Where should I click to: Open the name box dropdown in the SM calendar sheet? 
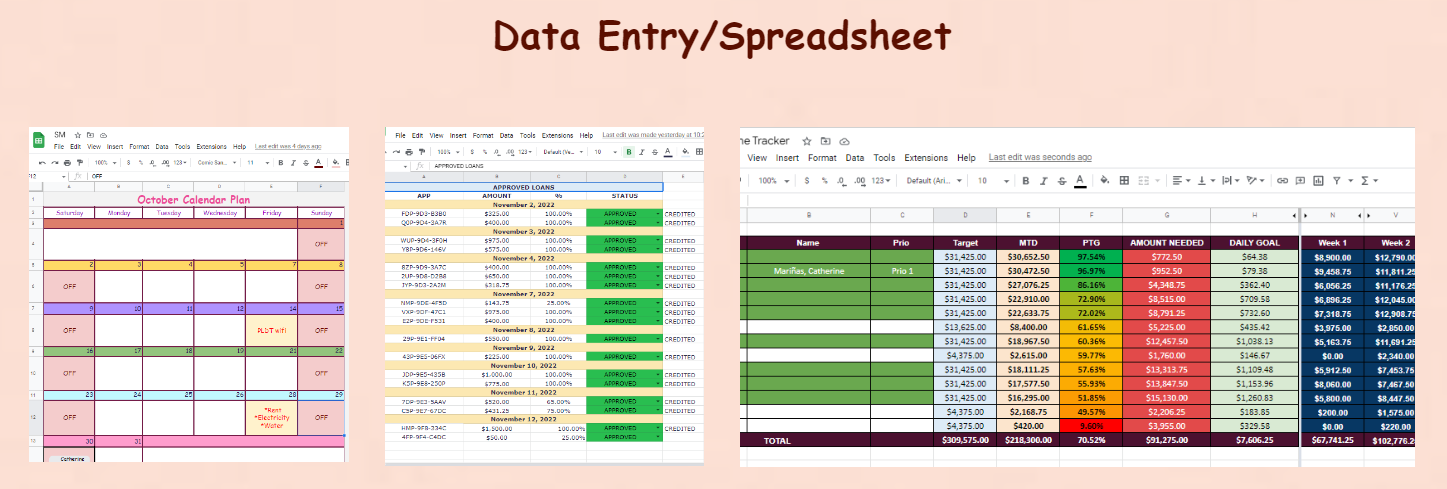click(x=64, y=176)
